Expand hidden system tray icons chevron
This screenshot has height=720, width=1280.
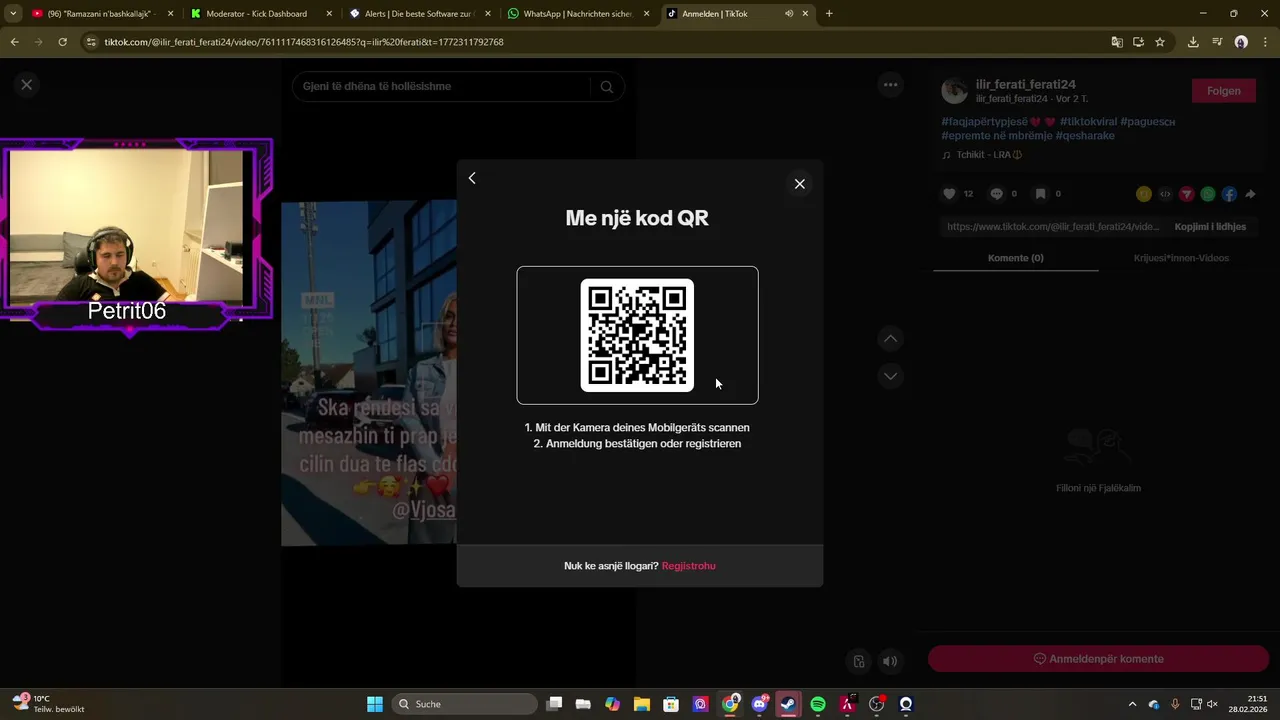coord(1132,704)
